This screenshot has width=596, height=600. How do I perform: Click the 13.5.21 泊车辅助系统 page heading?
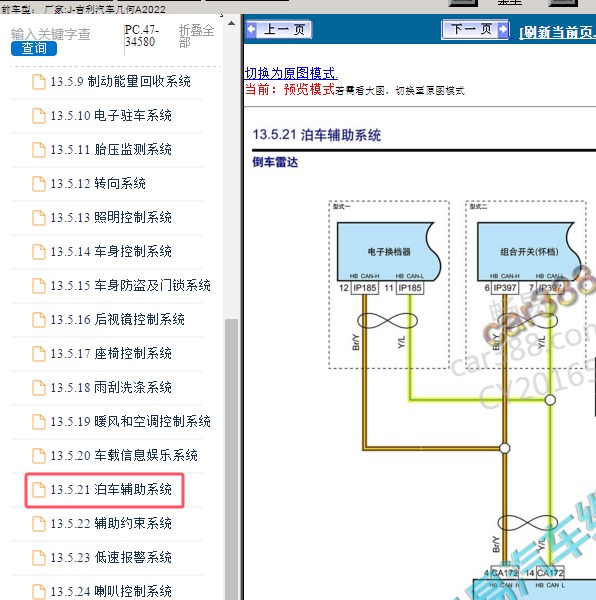point(317,135)
